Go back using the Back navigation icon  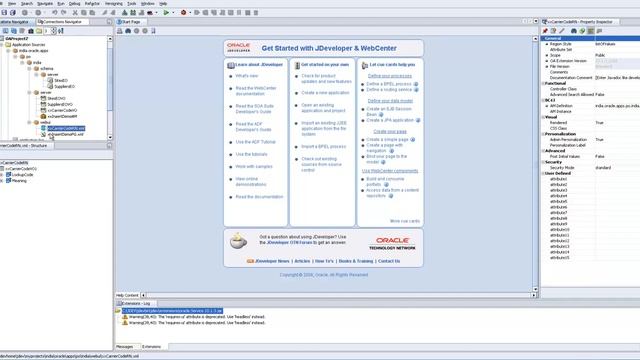pos(25,13)
